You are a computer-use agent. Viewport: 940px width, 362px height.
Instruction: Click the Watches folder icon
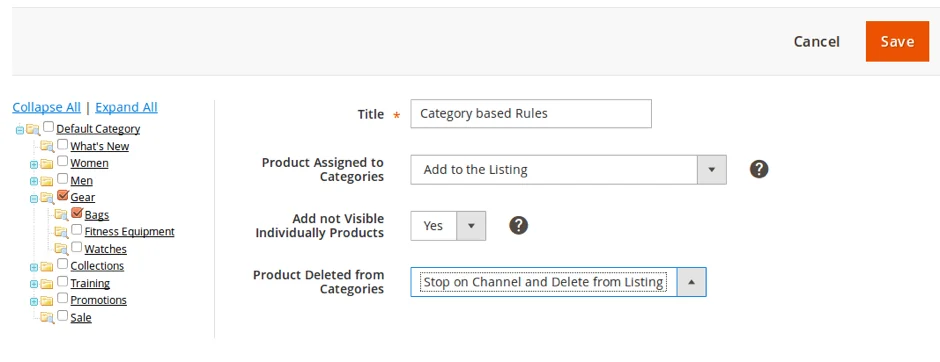pyautogui.click(x=61, y=249)
